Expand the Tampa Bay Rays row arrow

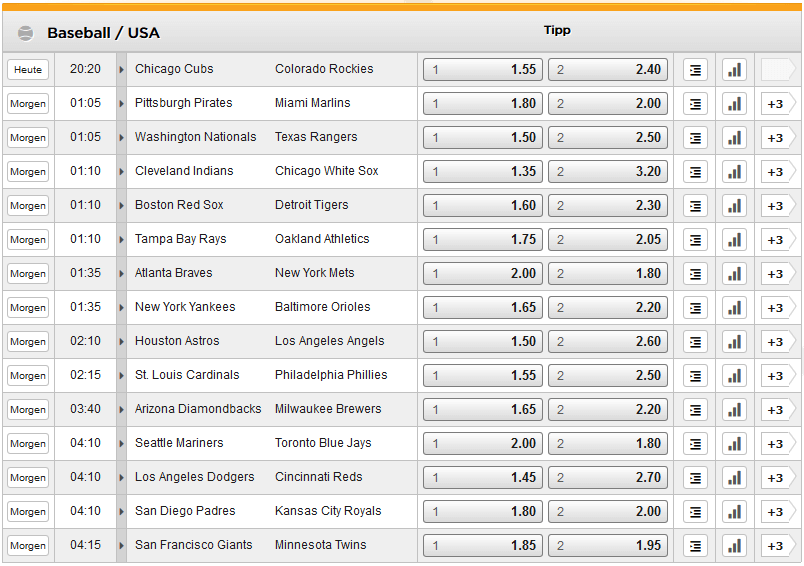122,240
